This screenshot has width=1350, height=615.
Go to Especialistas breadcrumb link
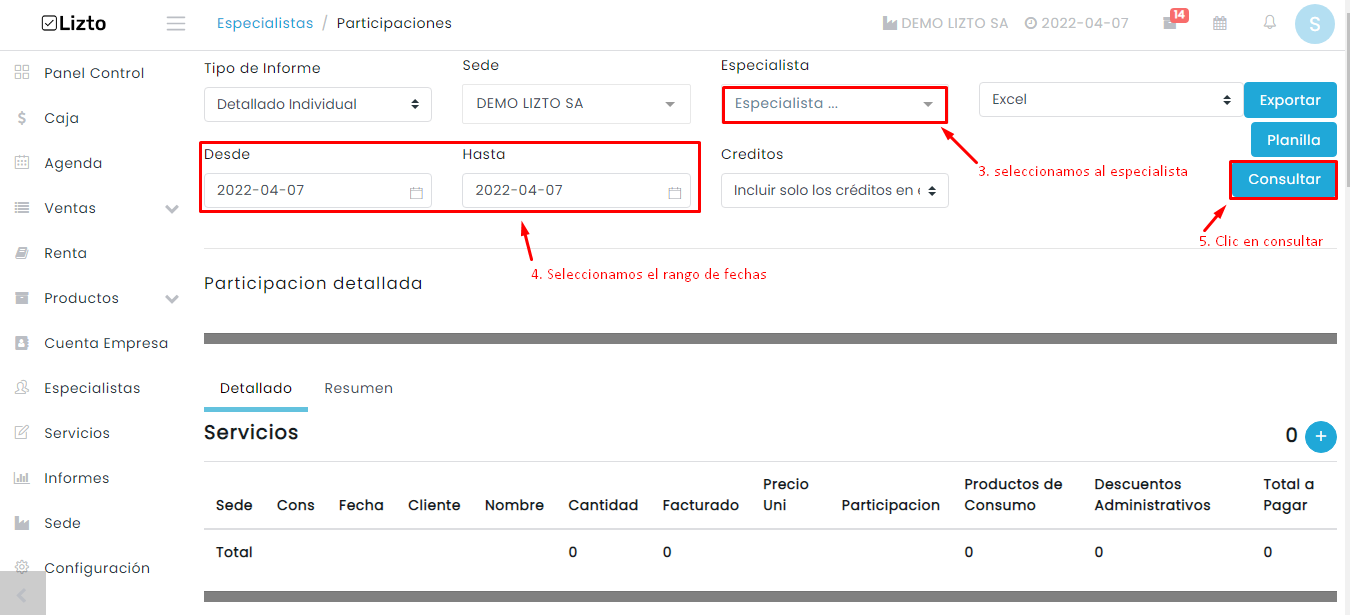point(265,23)
